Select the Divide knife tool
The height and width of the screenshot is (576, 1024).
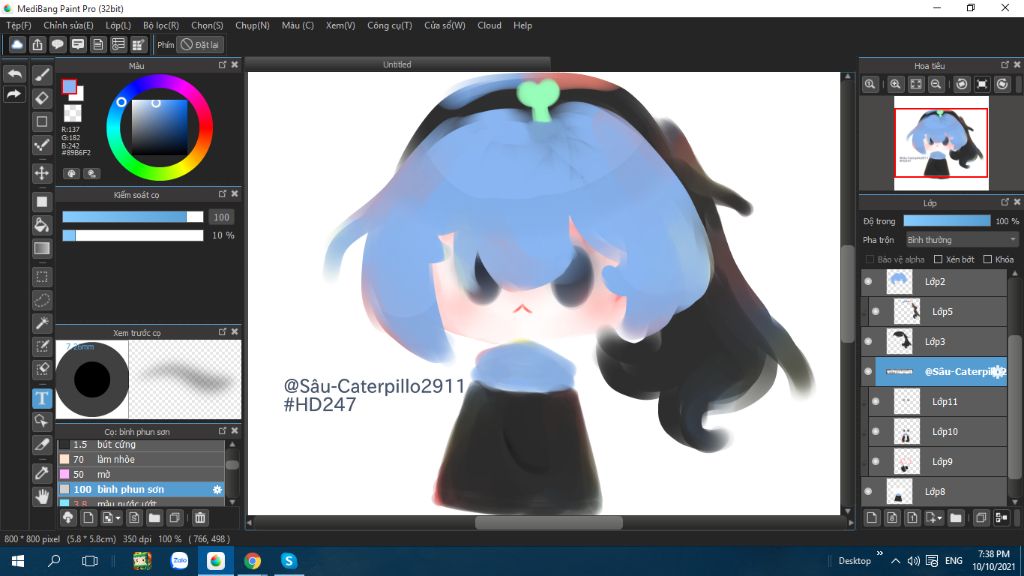42,445
